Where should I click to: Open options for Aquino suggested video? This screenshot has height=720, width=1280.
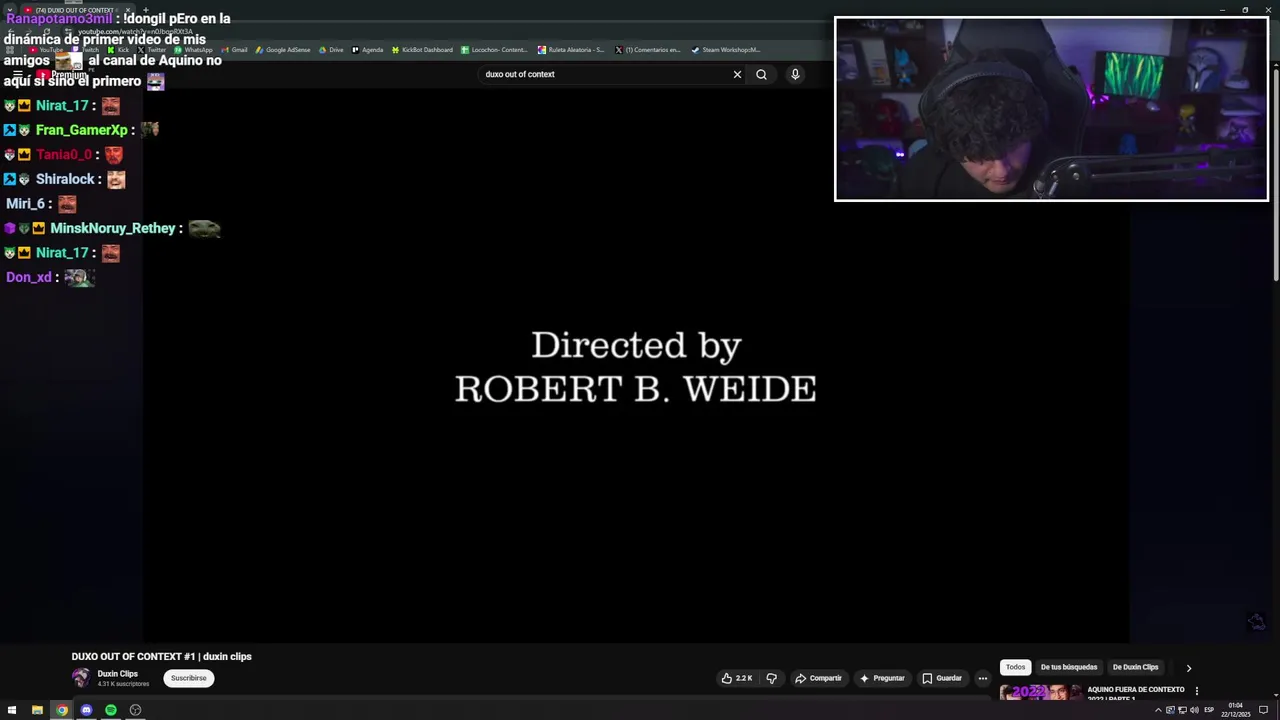tap(1196, 691)
